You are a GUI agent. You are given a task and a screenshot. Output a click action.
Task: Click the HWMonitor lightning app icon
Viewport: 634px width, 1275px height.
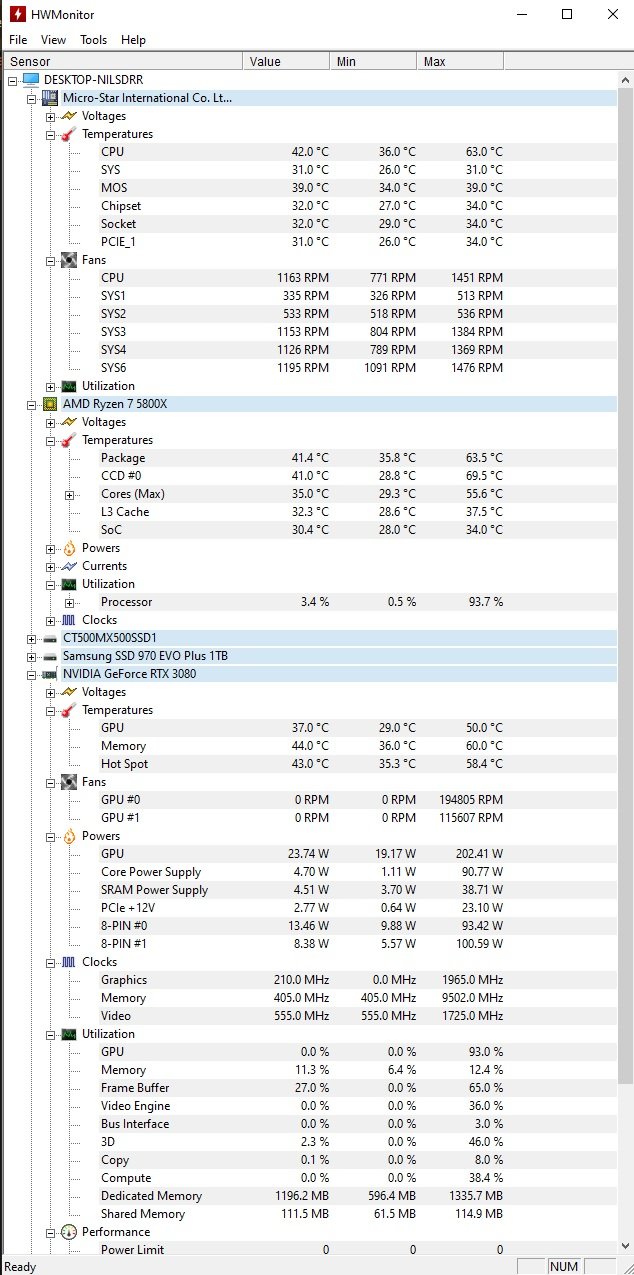coord(17,14)
